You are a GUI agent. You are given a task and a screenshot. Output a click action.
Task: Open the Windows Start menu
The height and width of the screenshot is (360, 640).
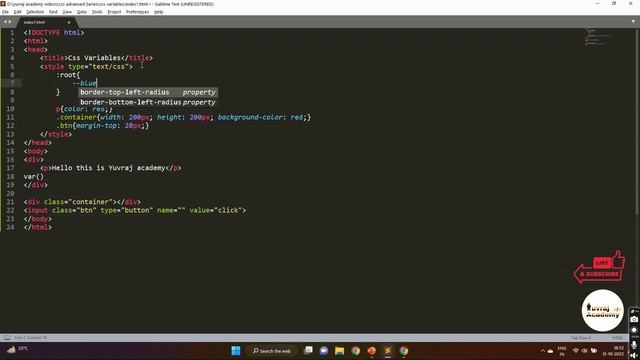click(236, 351)
